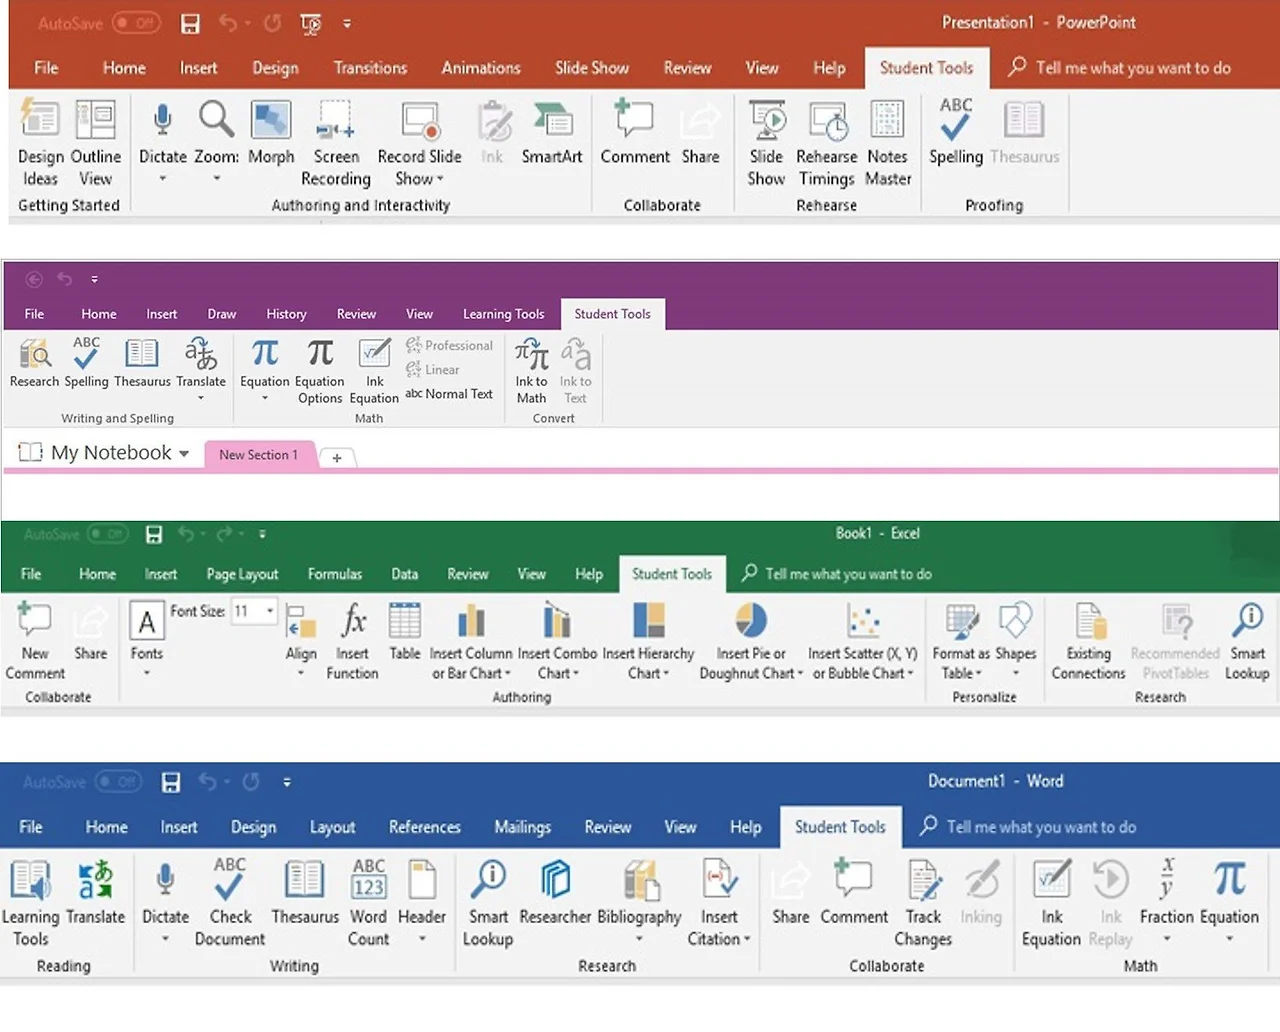Toggle AutoSave switch in Excel title bar
The image size is (1280, 1032).
pyautogui.click(x=108, y=534)
